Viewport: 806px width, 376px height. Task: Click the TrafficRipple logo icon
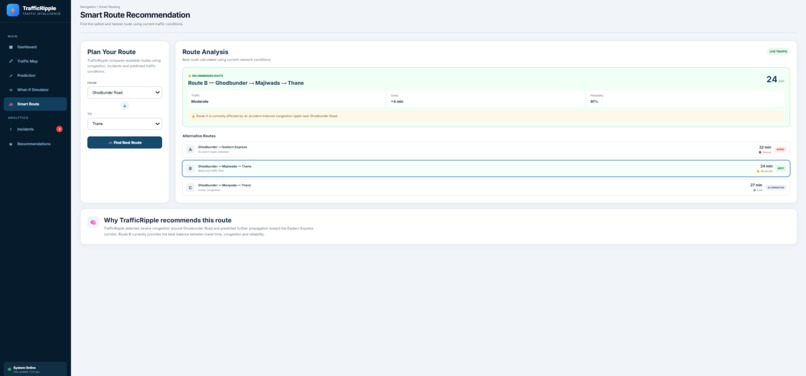tap(13, 10)
